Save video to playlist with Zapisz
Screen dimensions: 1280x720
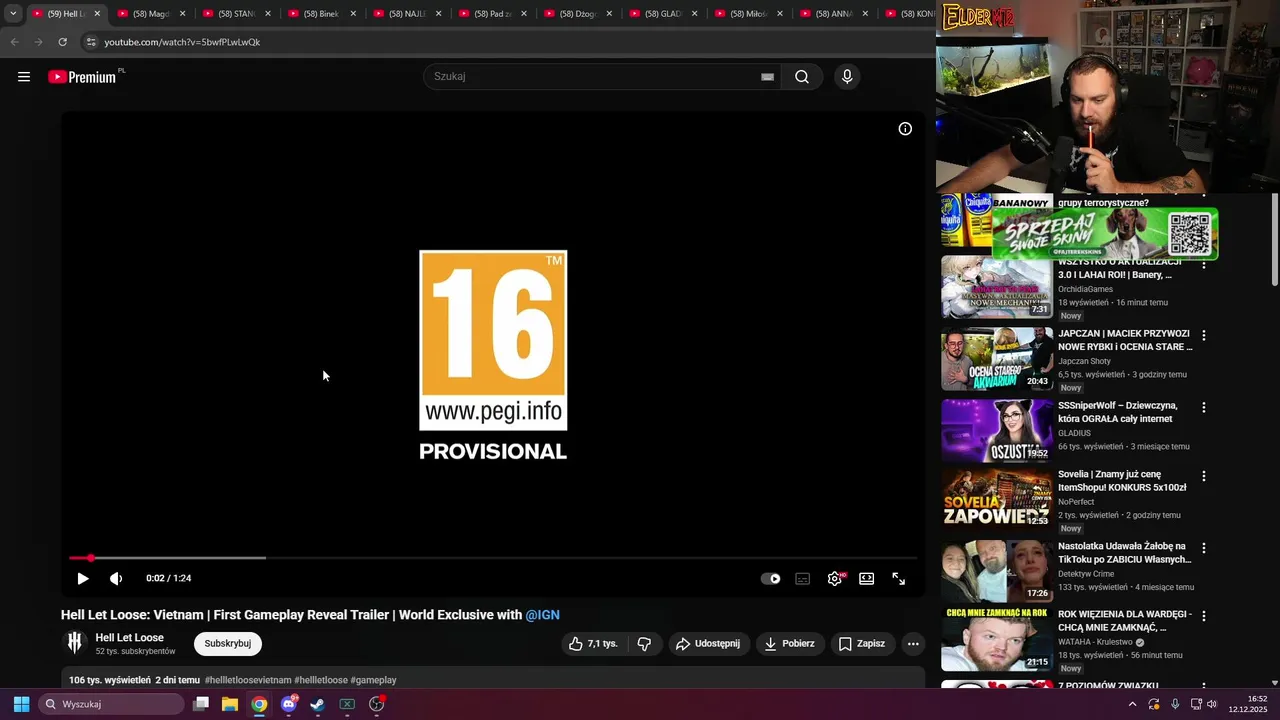pyautogui.click(x=862, y=644)
